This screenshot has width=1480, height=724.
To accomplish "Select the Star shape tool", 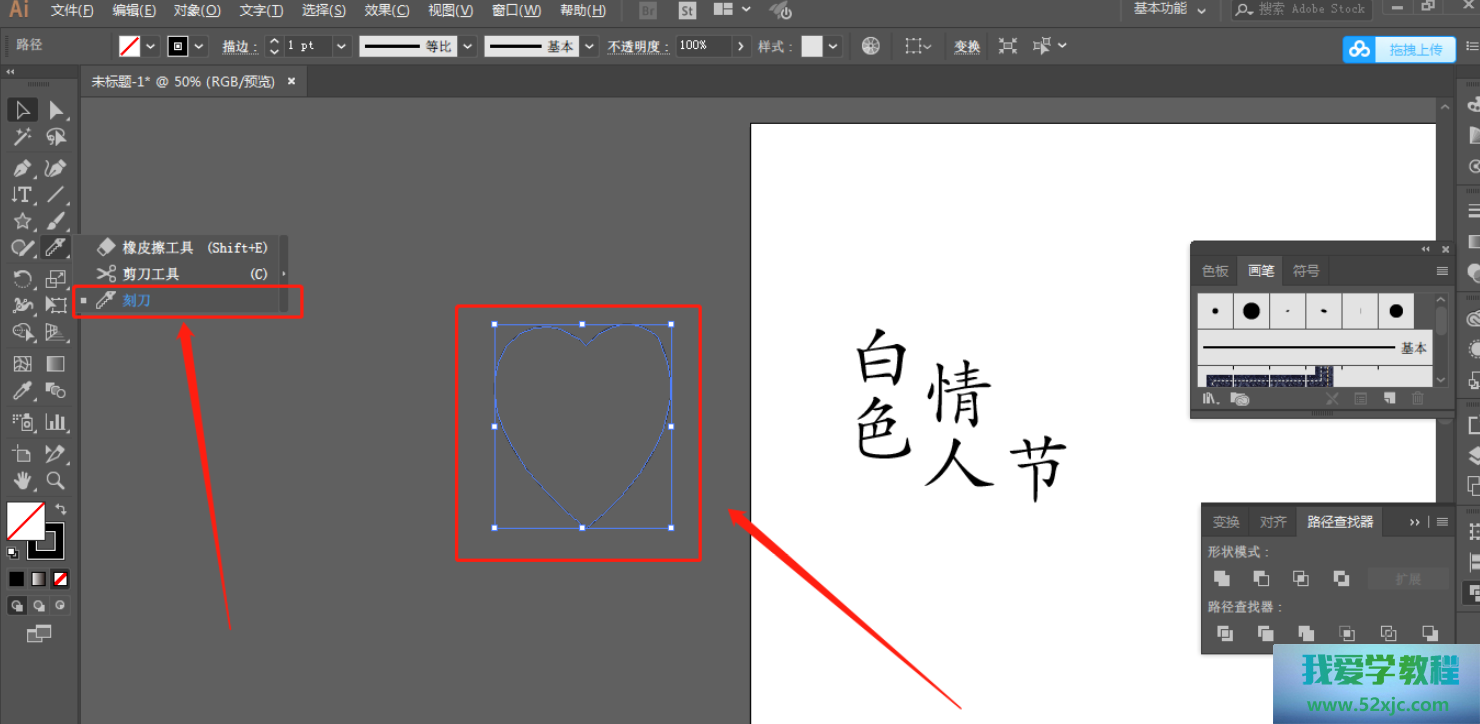I will [22, 221].
